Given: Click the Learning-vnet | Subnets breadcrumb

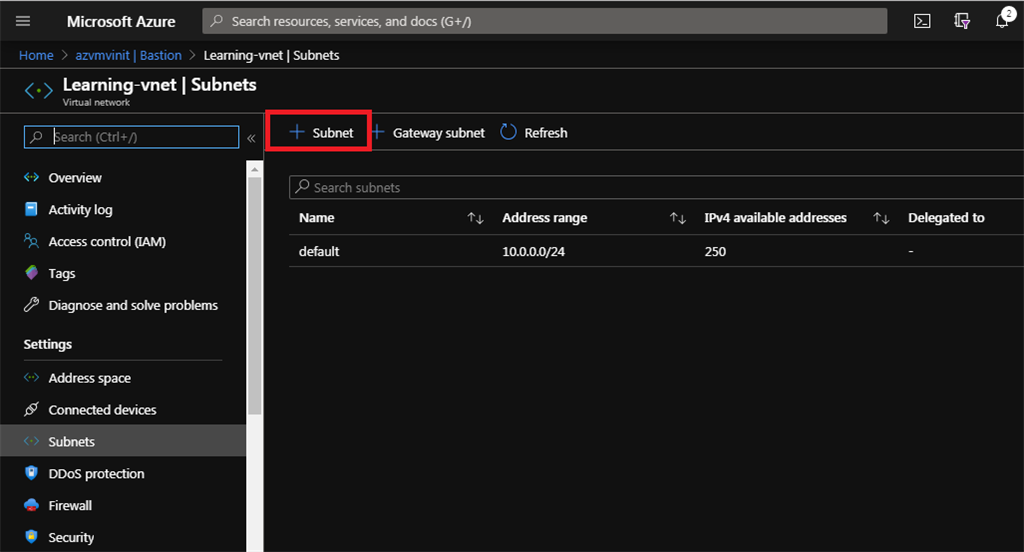Looking at the screenshot, I should point(271,56).
